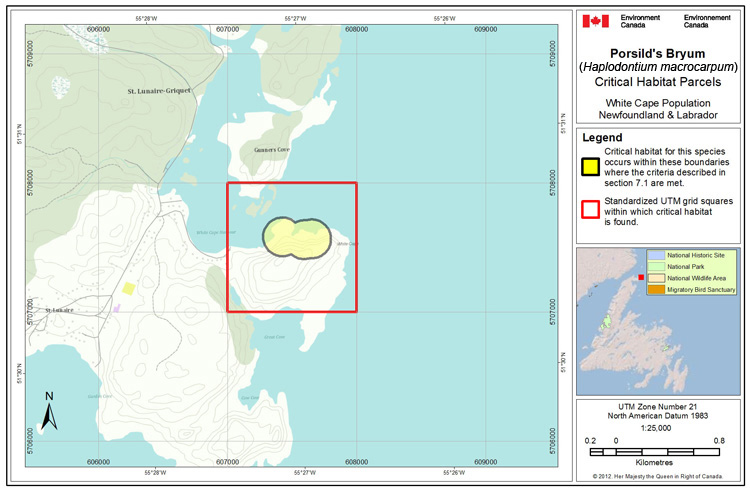Click the yellow critical habitat legend square
The image size is (750, 492).
[591, 166]
